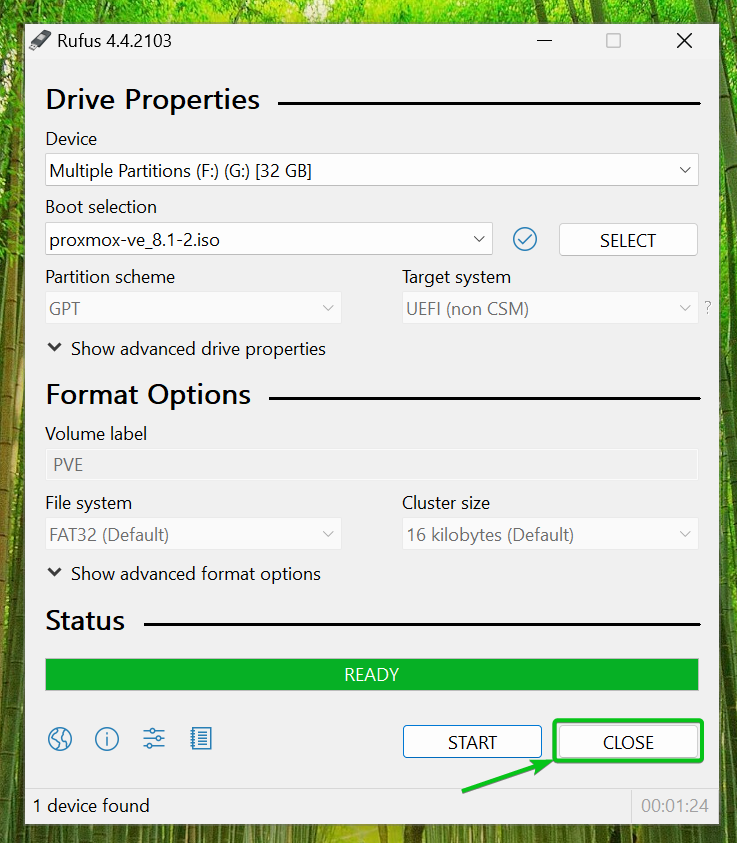Click the SELECT button
737x843 pixels.
[x=628, y=240]
